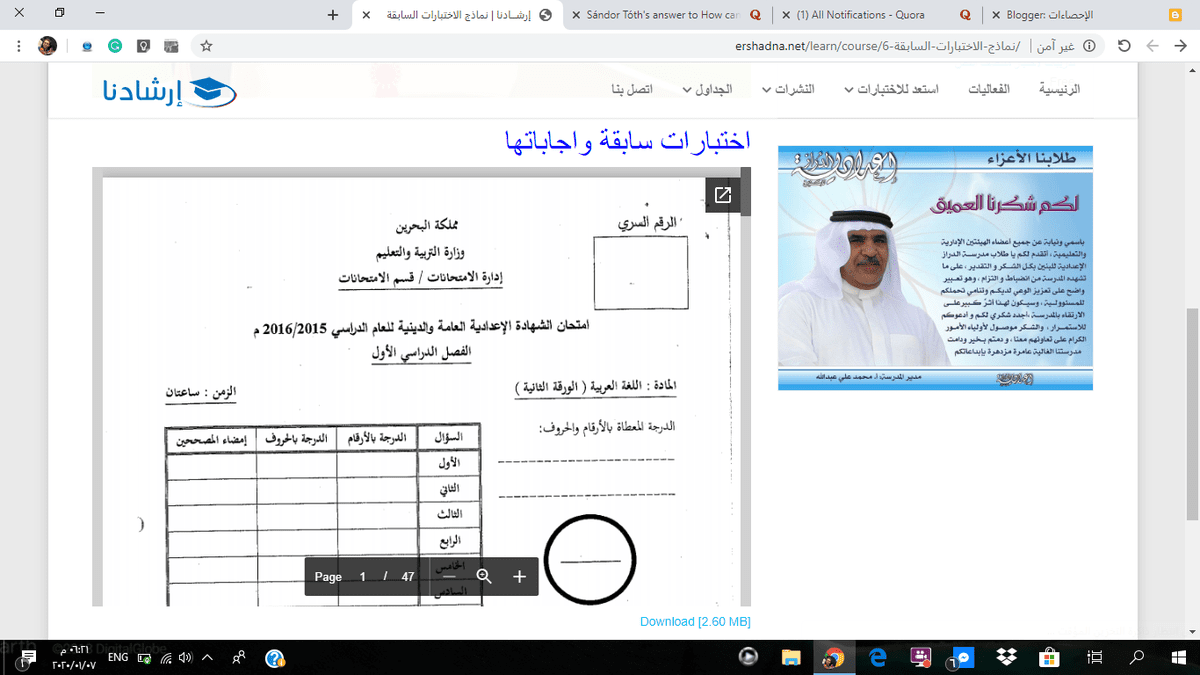Click the Grammarly extension icon

point(115,46)
